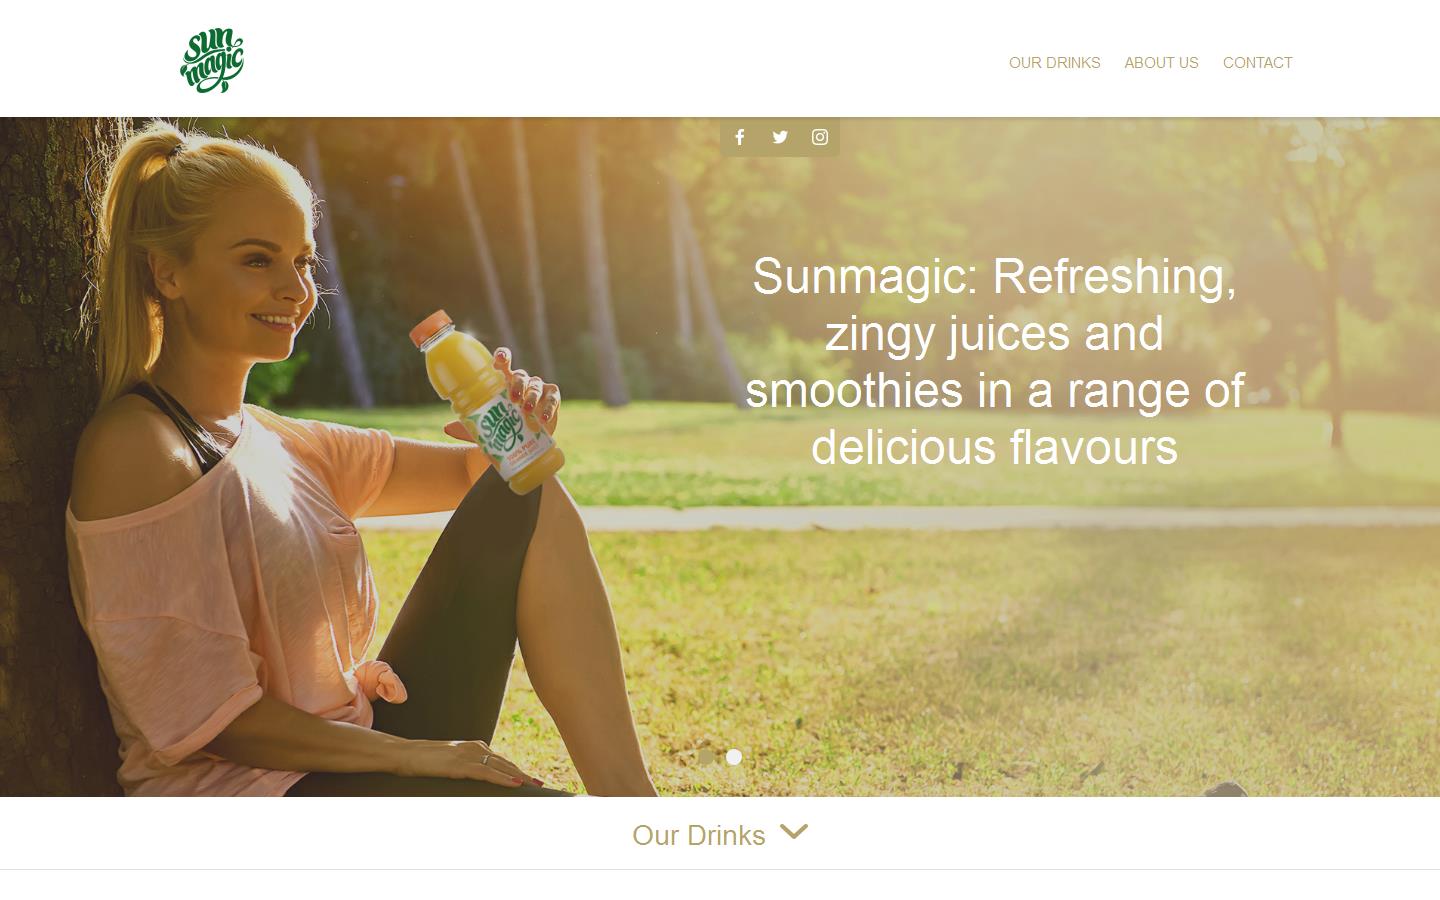Image resolution: width=1440 pixels, height=900 pixels.
Task: Click the 'Sunmagic: Refreshing, zingy juices' headline
Action: (994, 361)
